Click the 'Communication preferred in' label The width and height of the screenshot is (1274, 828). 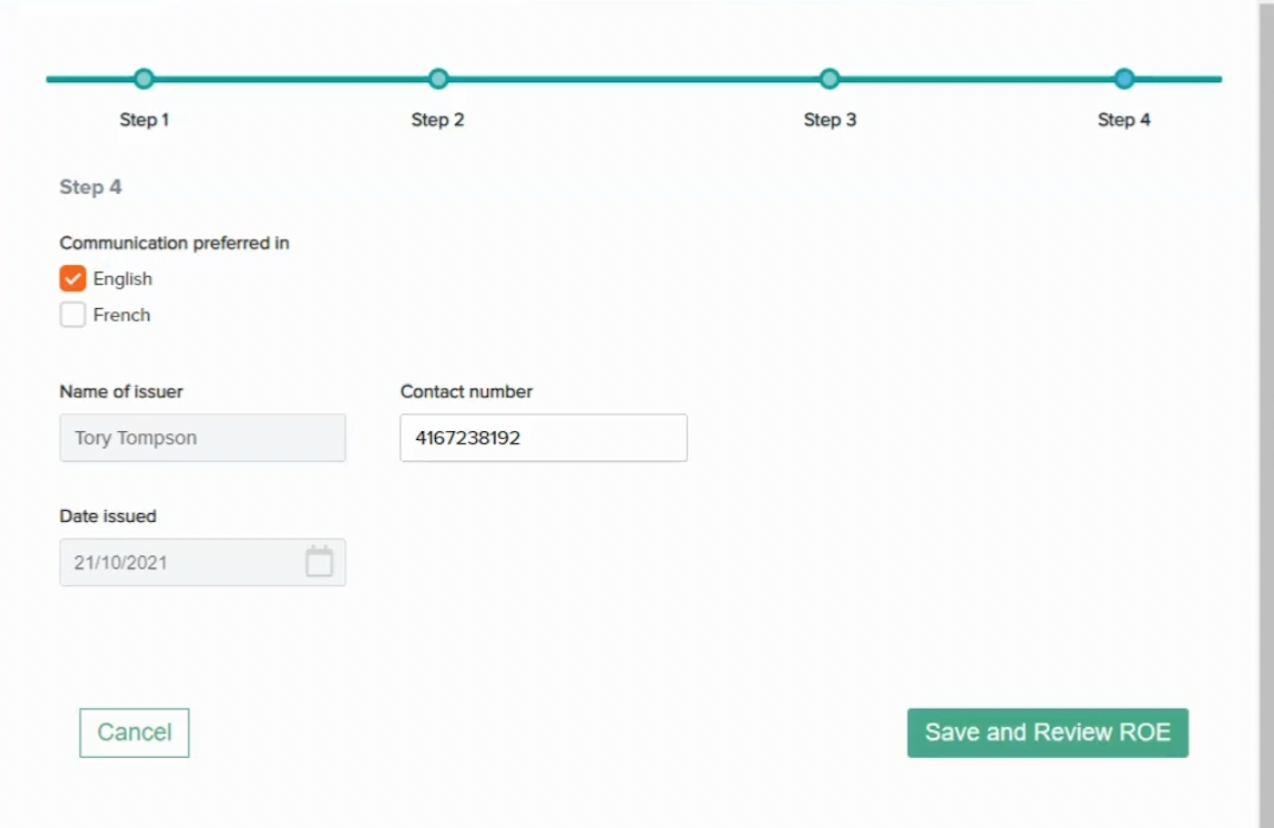click(174, 243)
